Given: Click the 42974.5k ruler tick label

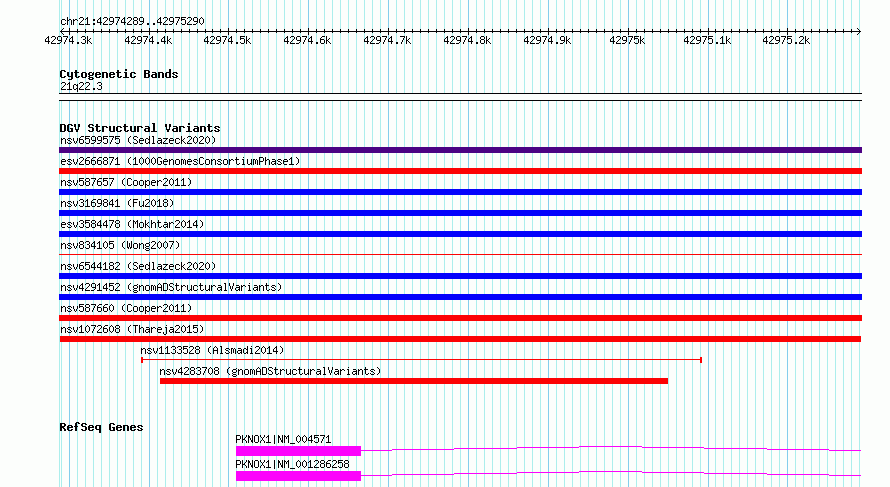Looking at the screenshot, I should pos(227,40).
